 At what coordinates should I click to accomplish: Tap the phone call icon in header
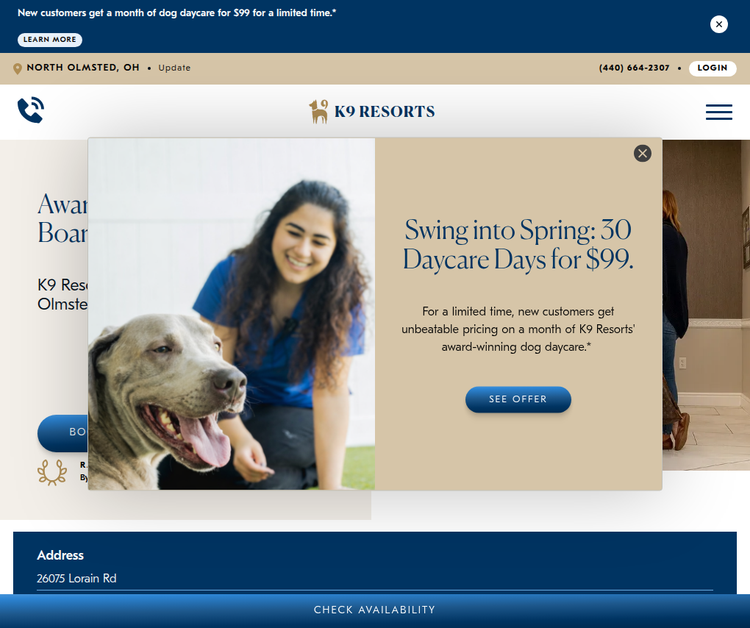[x=30, y=110]
